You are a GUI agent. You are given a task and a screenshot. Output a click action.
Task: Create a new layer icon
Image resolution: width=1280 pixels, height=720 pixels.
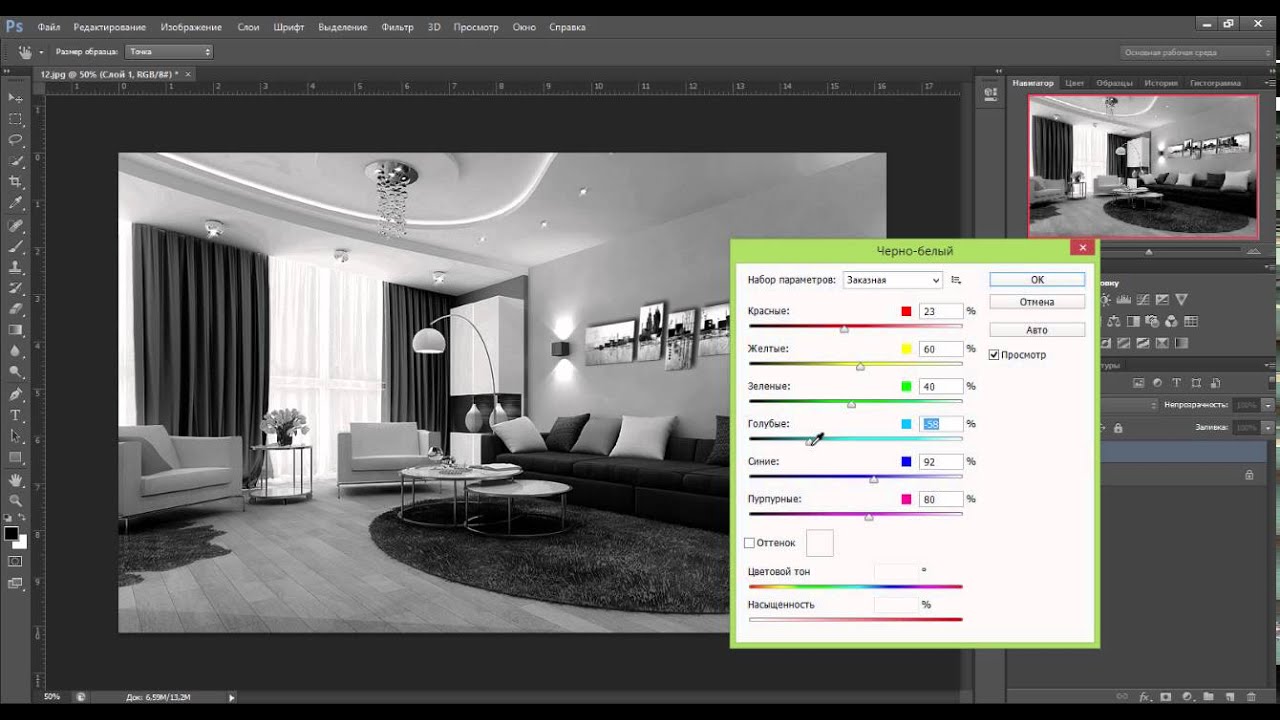tap(1230, 697)
